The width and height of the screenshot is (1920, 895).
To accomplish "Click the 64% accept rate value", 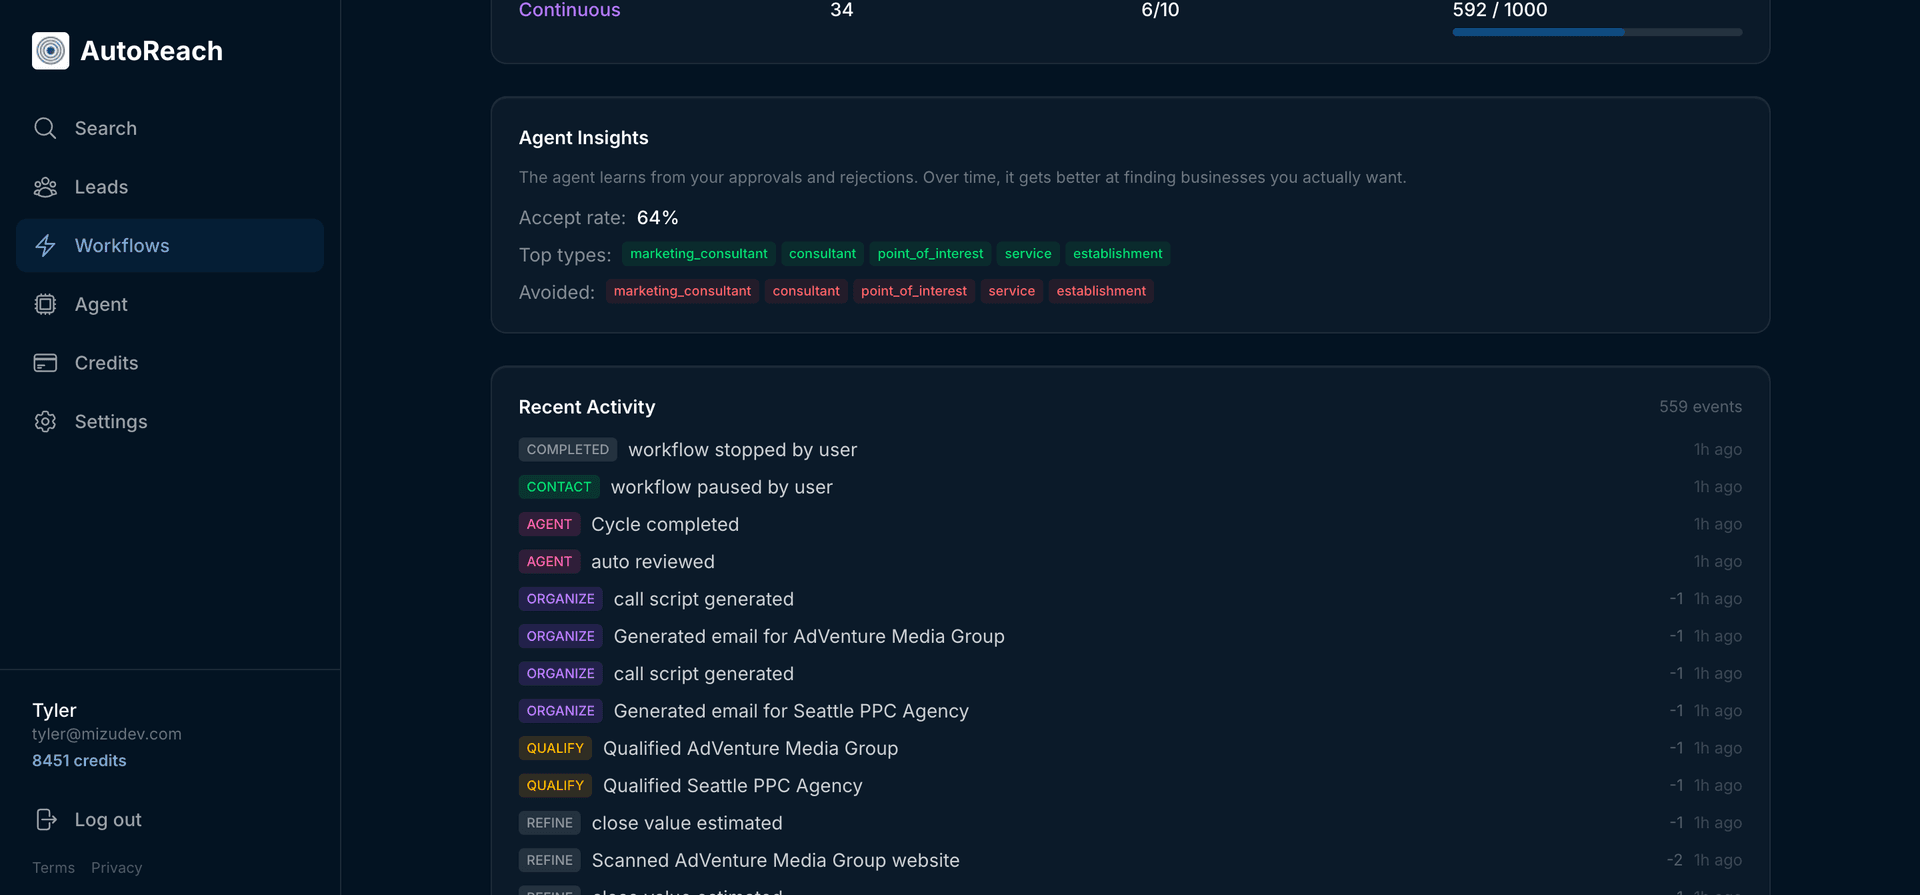I will coord(657,218).
